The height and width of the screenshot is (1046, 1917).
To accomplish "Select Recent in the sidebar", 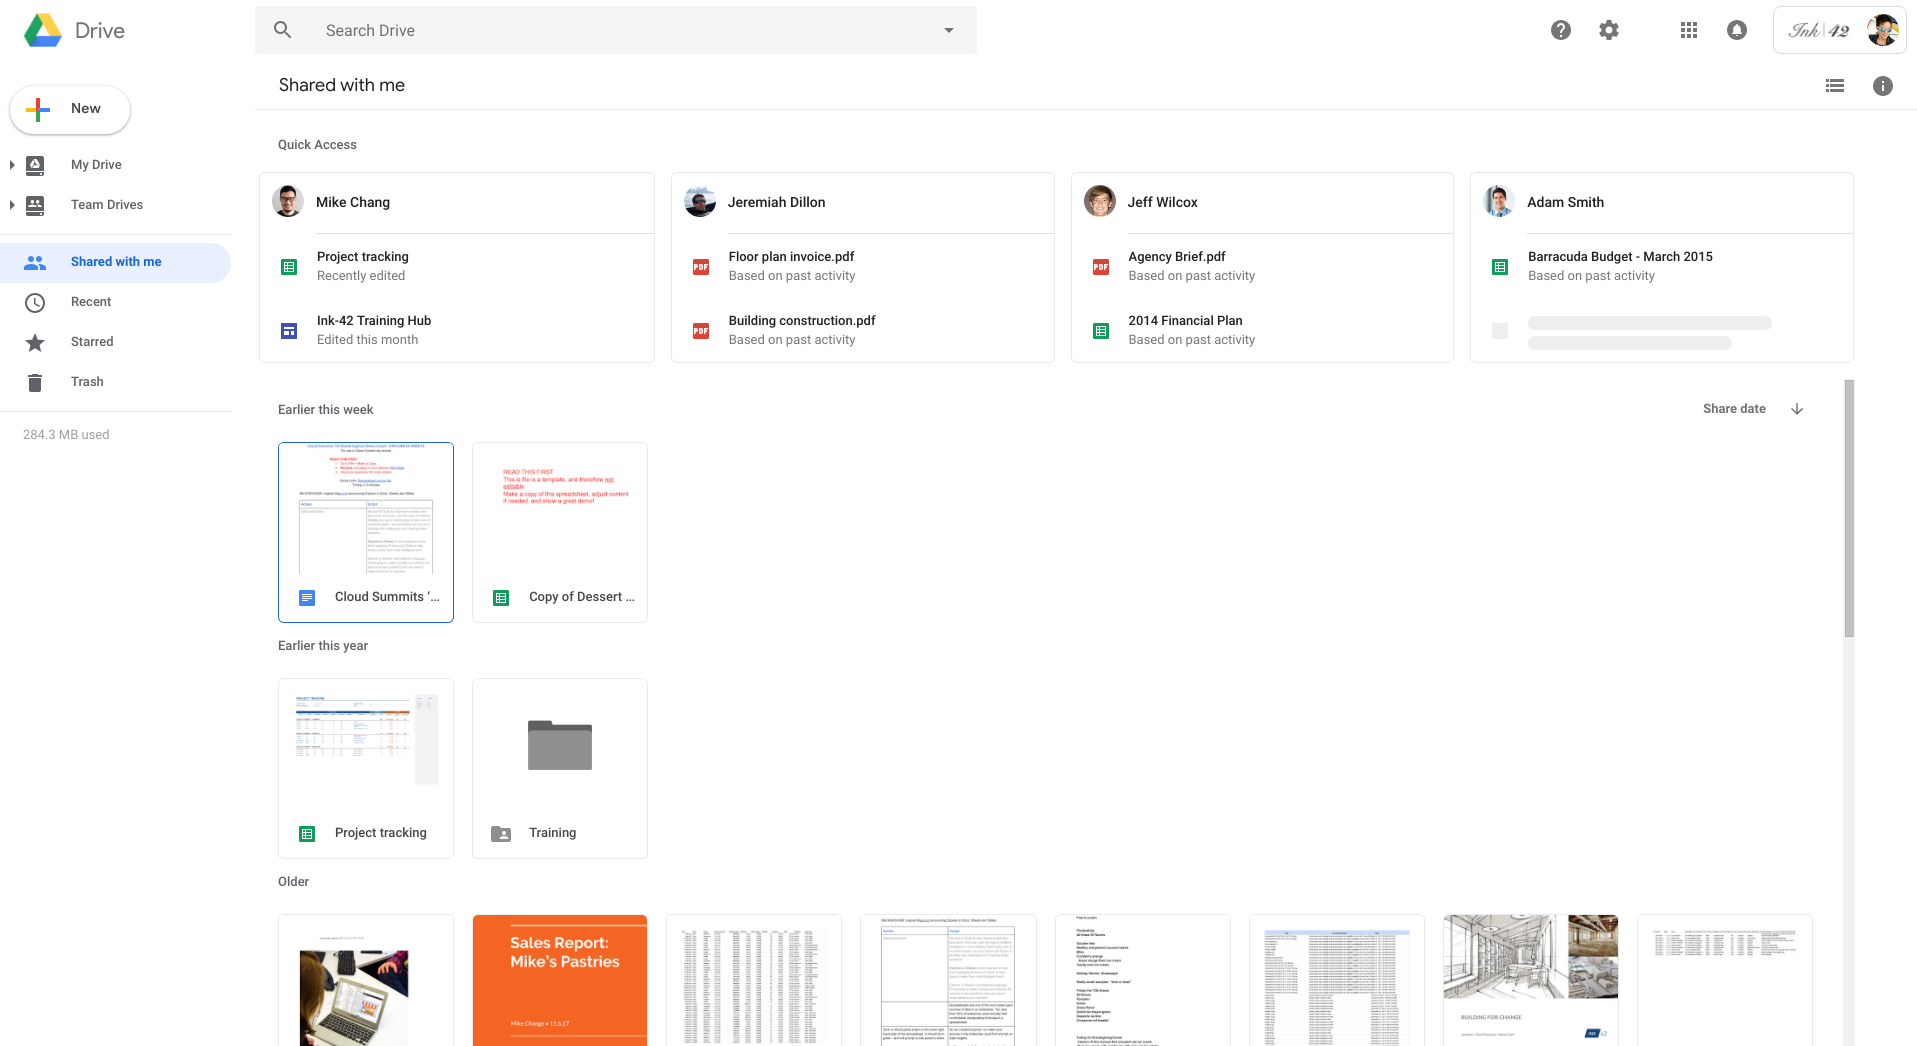I will pyautogui.click(x=90, y=301).
